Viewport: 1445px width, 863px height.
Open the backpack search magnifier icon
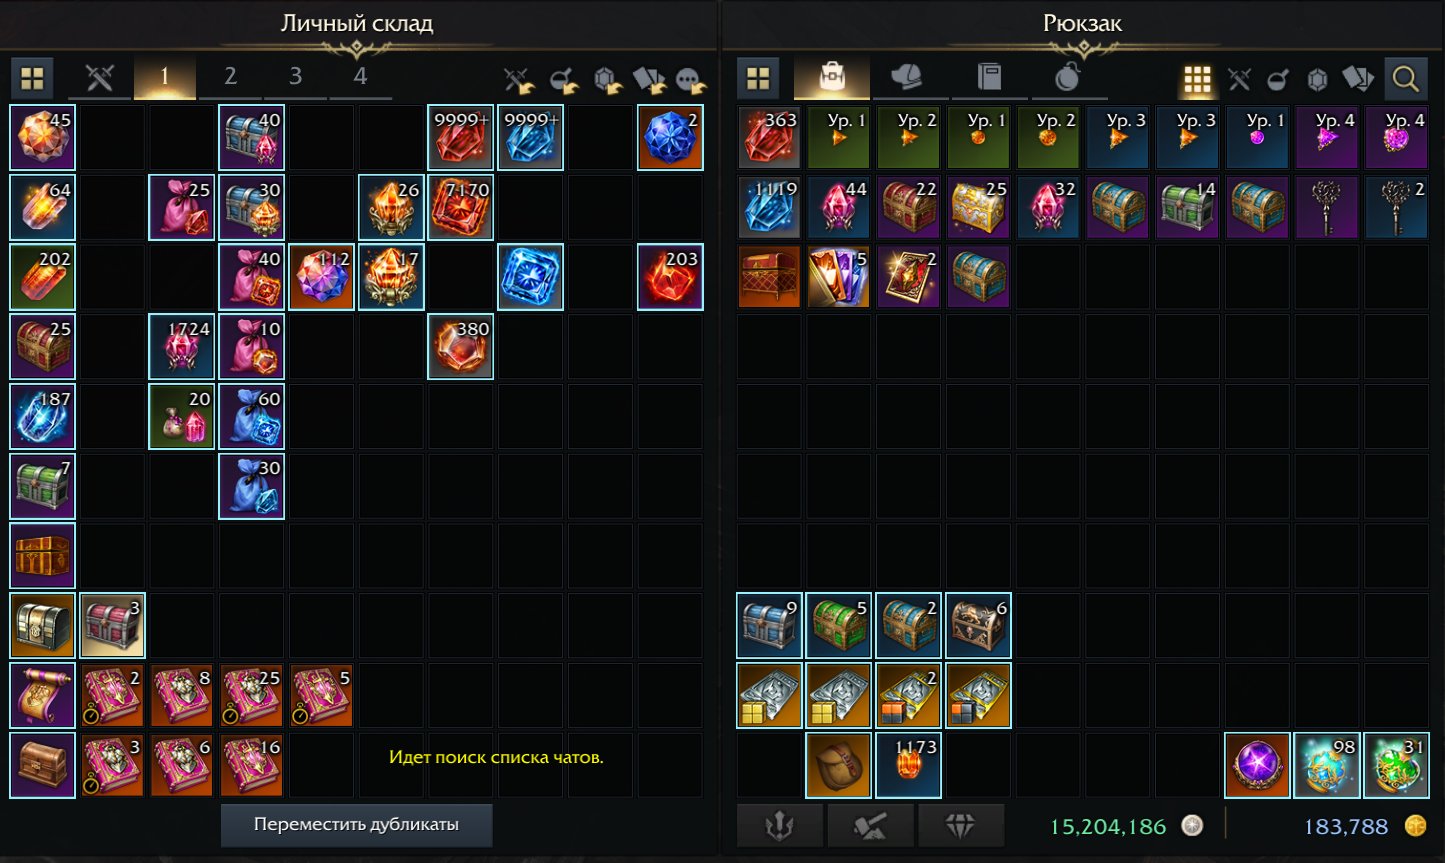pyautogui.click(x=1405, y=78)
